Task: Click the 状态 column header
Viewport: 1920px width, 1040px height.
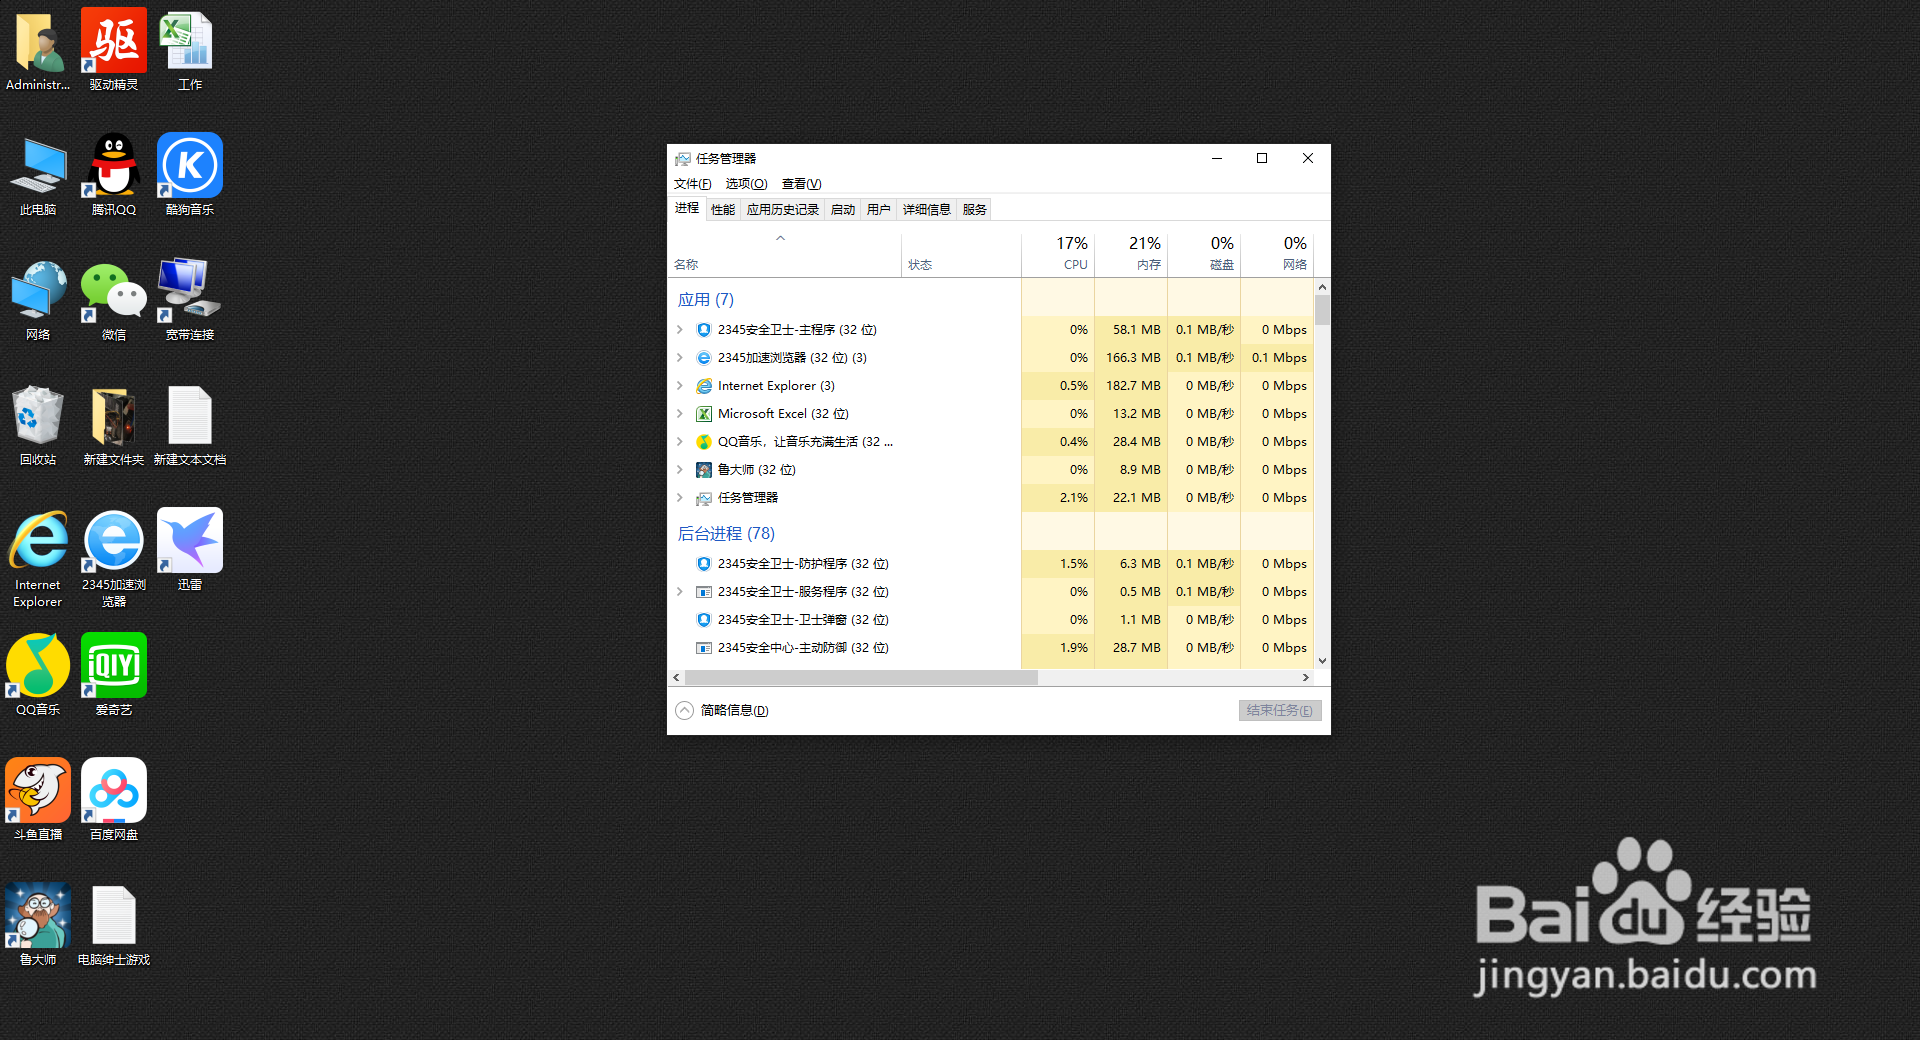Action: (961, 254)
